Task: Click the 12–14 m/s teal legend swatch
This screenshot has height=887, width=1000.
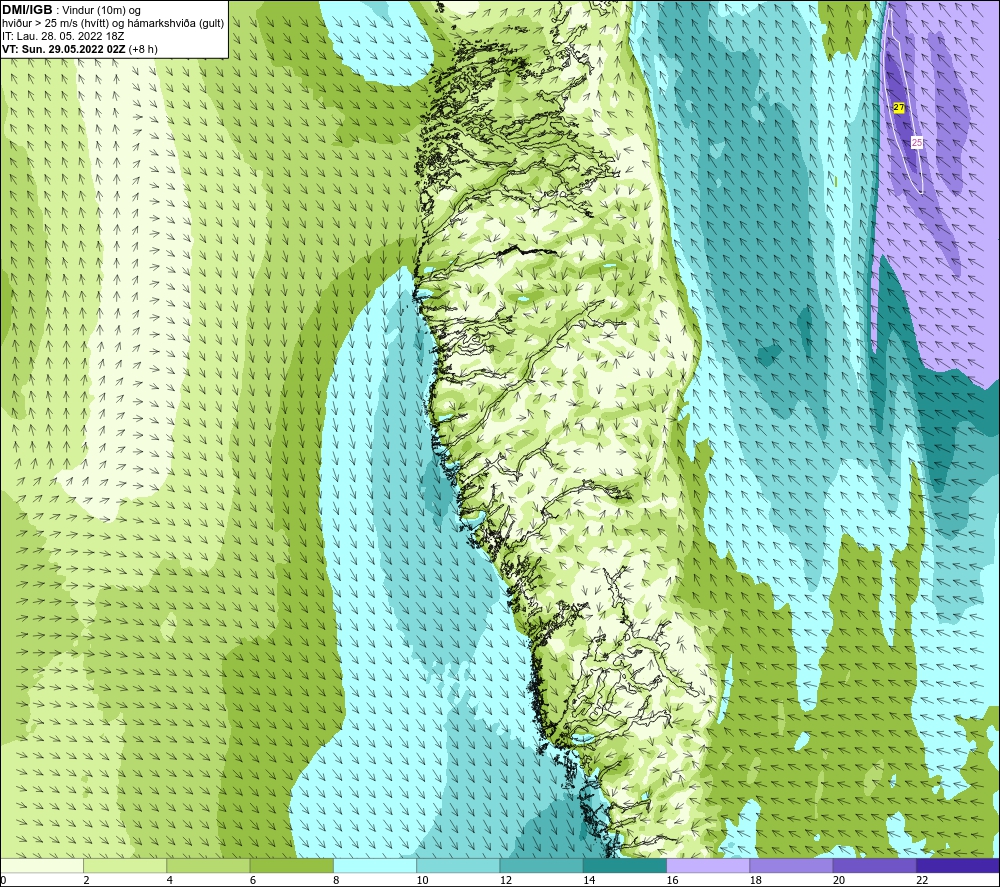Action: [x=541, y=865]
